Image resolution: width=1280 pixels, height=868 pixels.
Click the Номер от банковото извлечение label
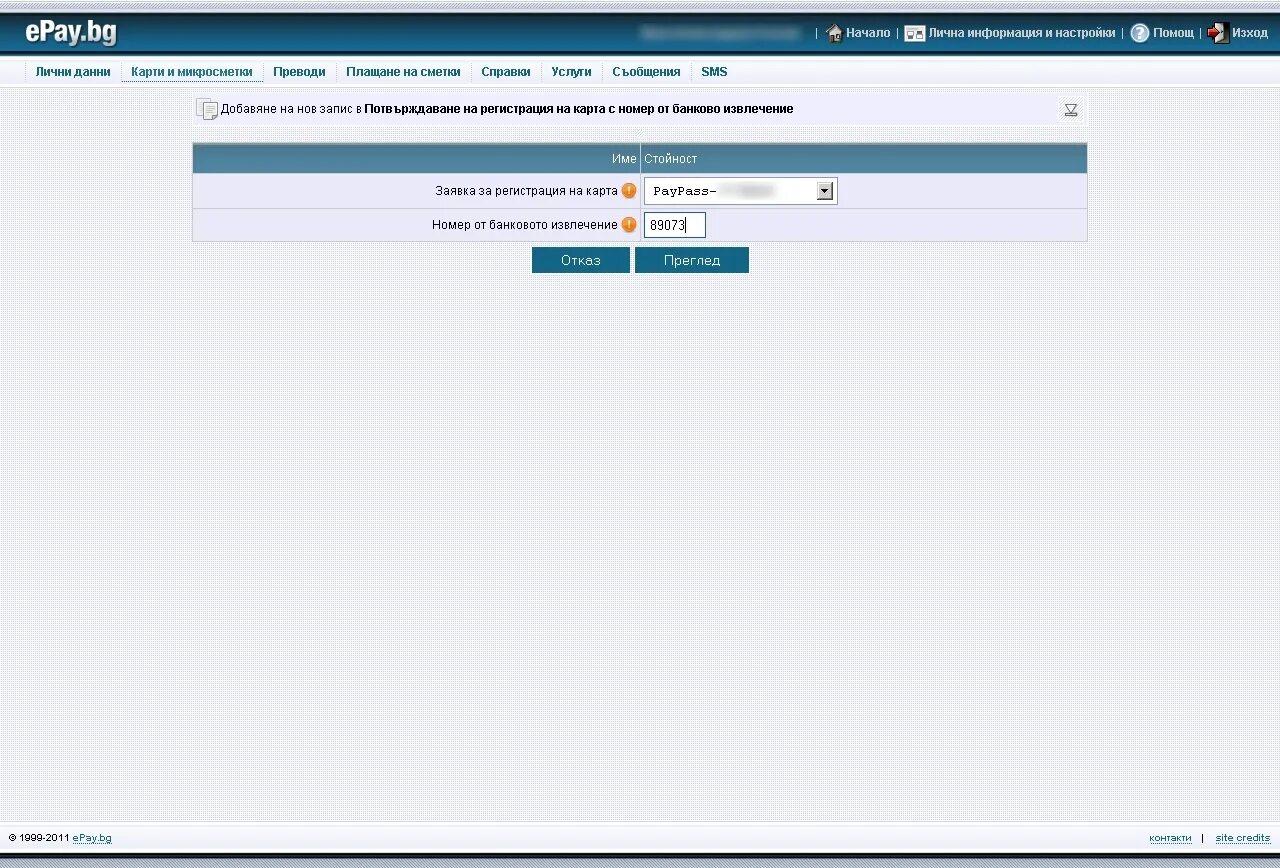(525, 225)
